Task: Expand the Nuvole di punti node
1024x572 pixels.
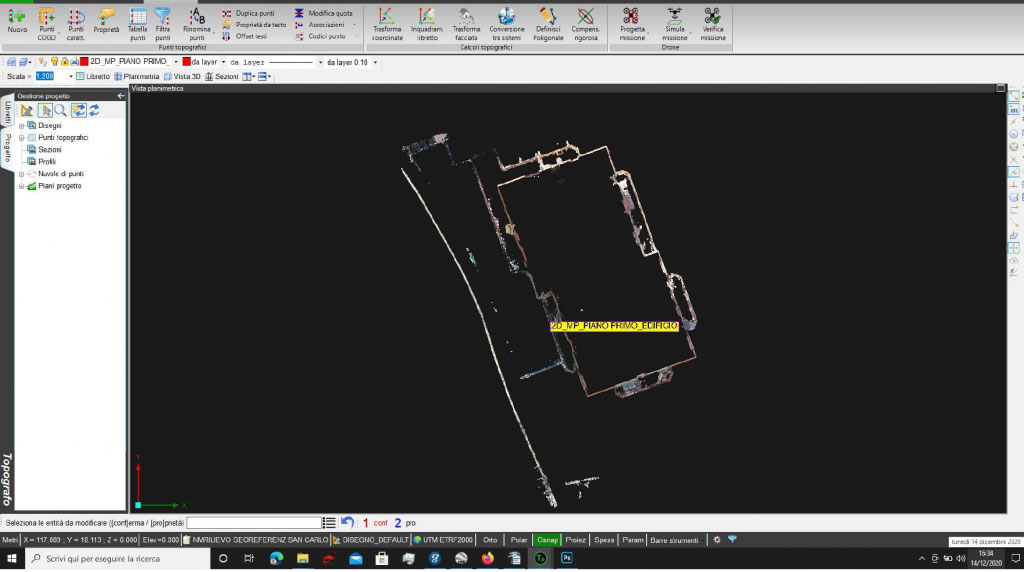Action: tap(21, 174)
